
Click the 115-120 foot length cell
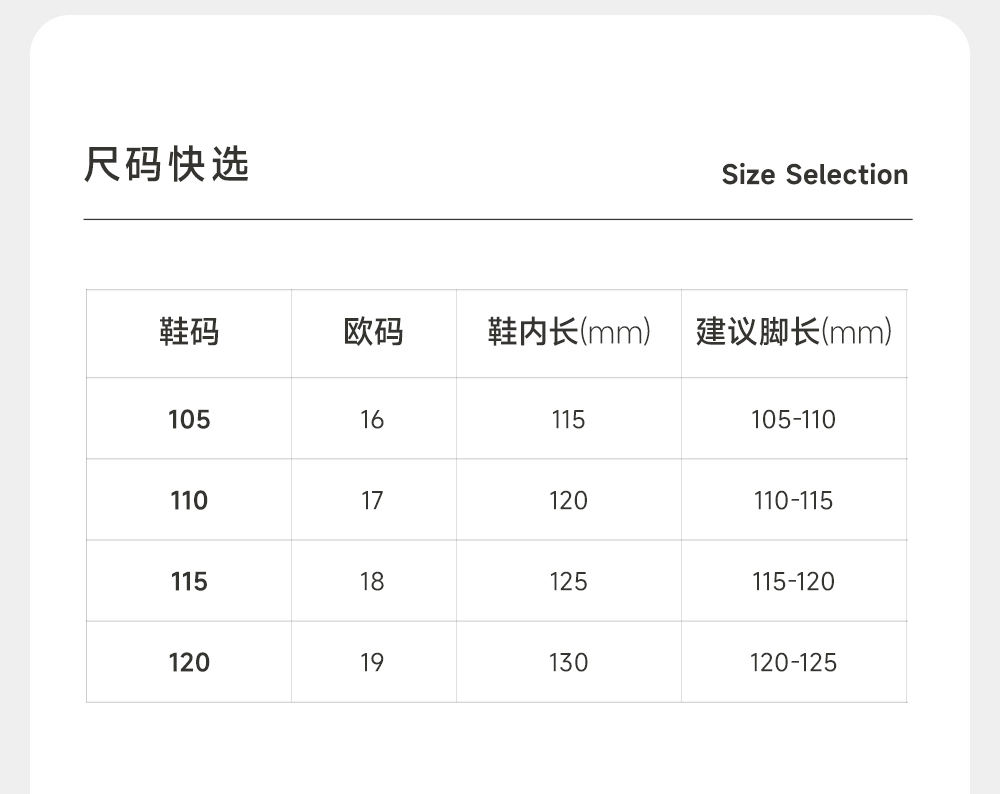pyautogui.click(x=793, y=582)
